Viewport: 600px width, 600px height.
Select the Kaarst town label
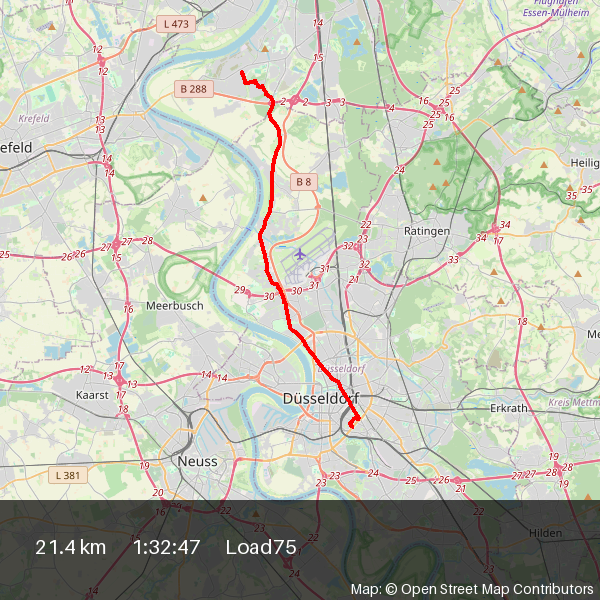click(x=92, y=395)
